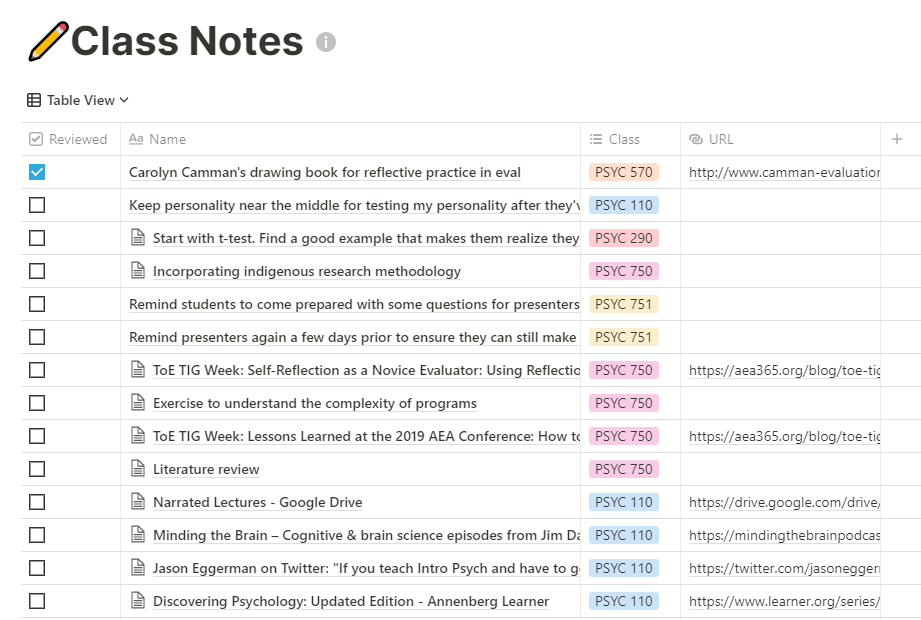Click page icon next to Incorporating indigenous research methodology
The image size is (921, 620).
tap(138, 271)
